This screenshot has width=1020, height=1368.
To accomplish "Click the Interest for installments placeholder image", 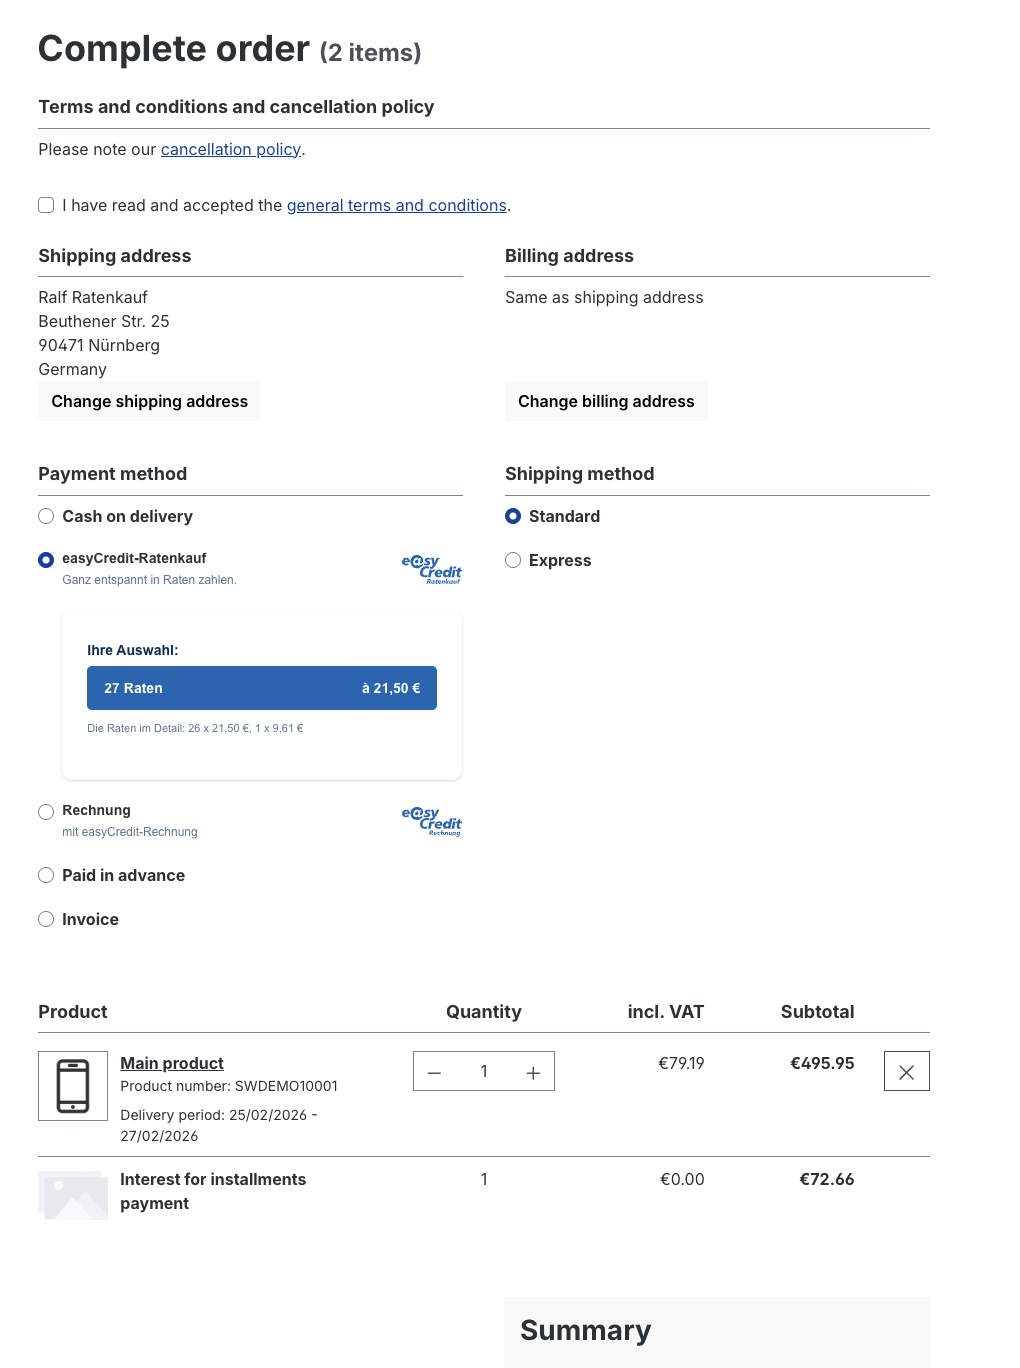I will pos(73,1195).
